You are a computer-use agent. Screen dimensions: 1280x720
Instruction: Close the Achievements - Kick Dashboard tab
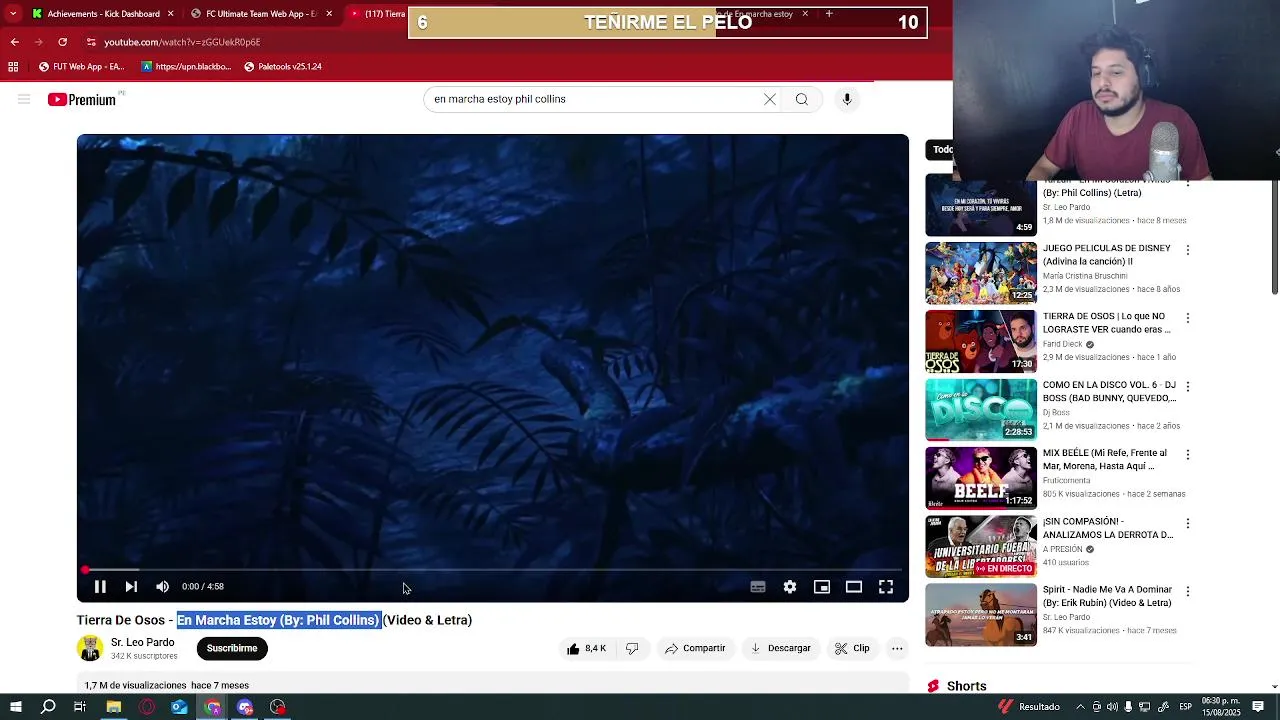(x=170, y=14)
